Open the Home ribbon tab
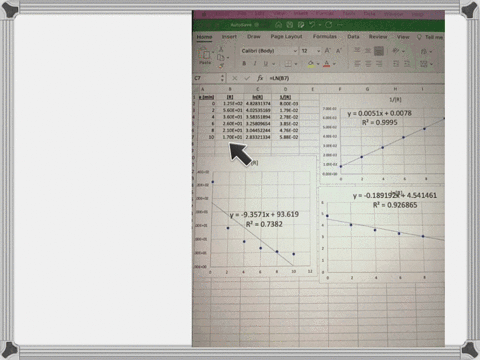This screenshot has height=360, width=480. tap(204, 37)
